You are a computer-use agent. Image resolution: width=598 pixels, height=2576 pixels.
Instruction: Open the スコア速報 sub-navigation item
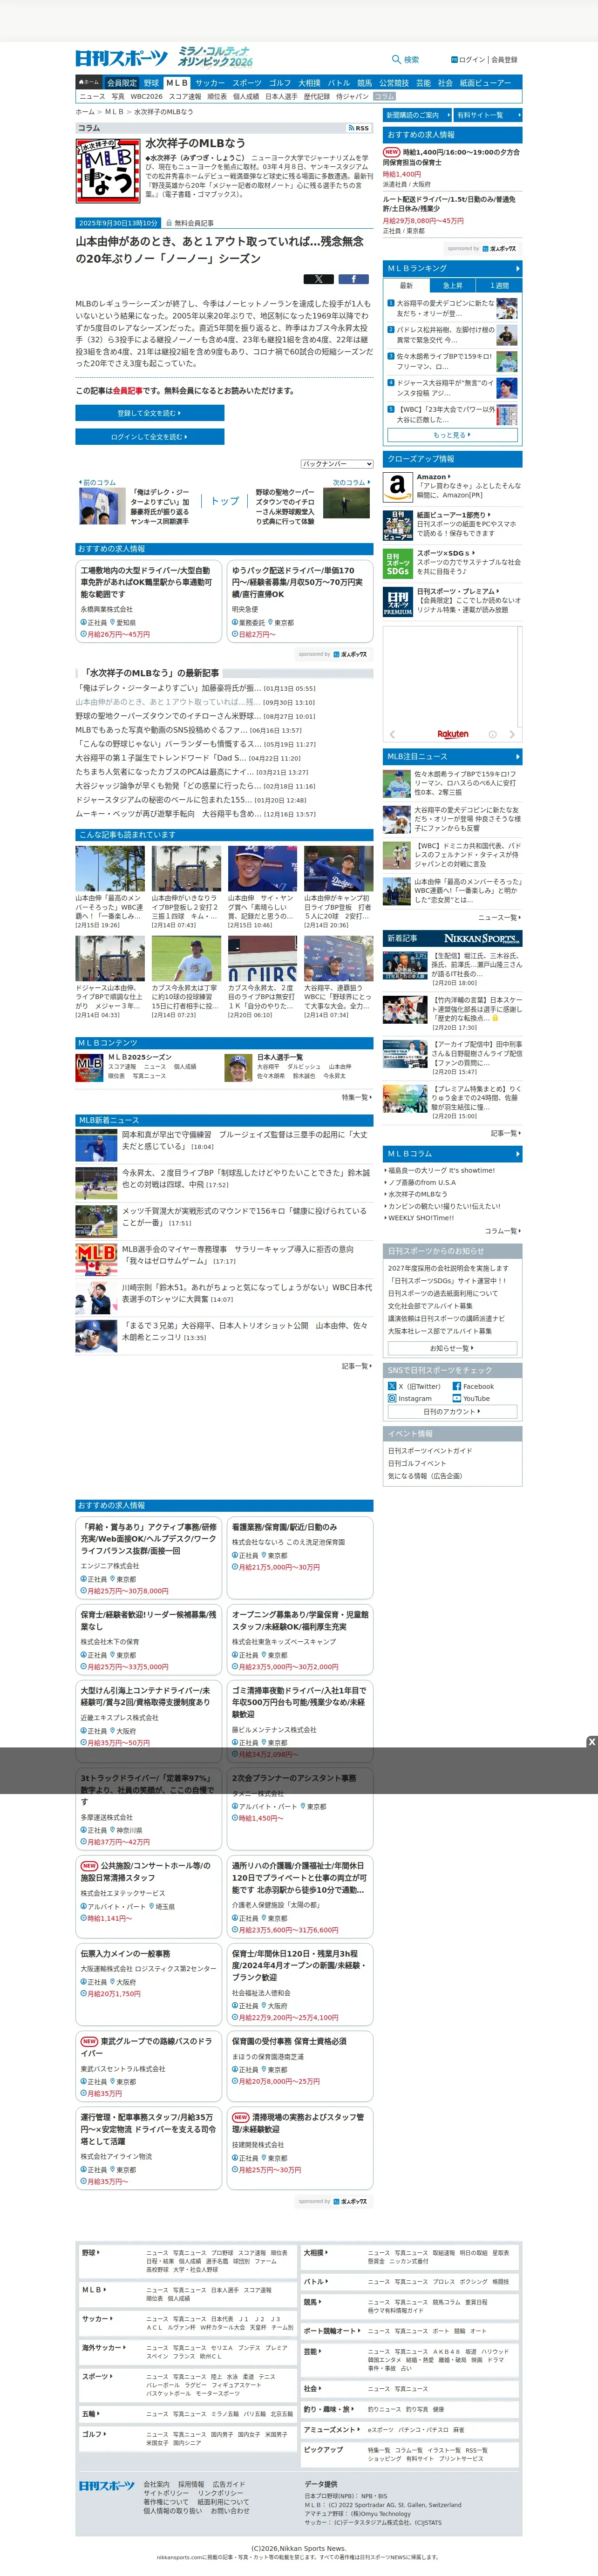(185, 97)
